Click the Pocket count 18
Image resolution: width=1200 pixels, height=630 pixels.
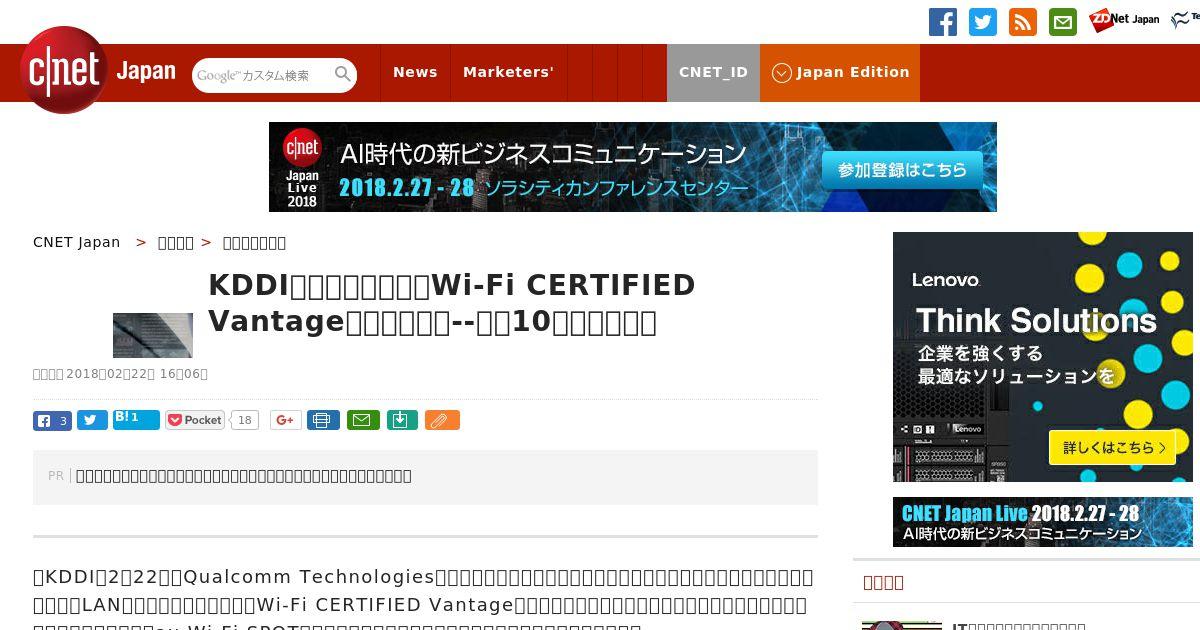(x=244, y=421)
